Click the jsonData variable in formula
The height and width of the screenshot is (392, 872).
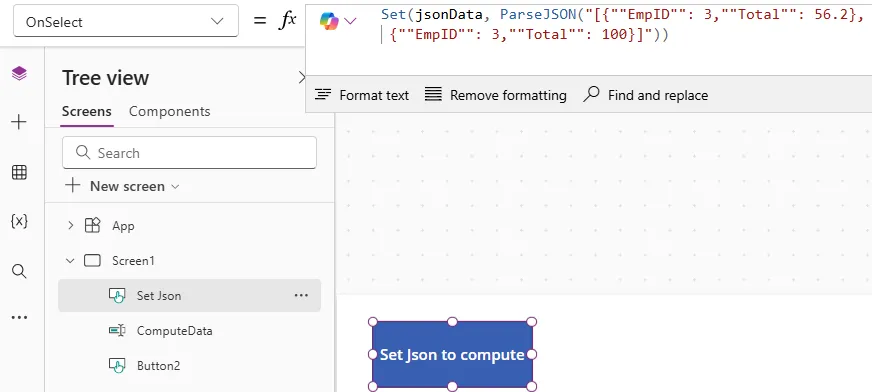coord(449,14)
